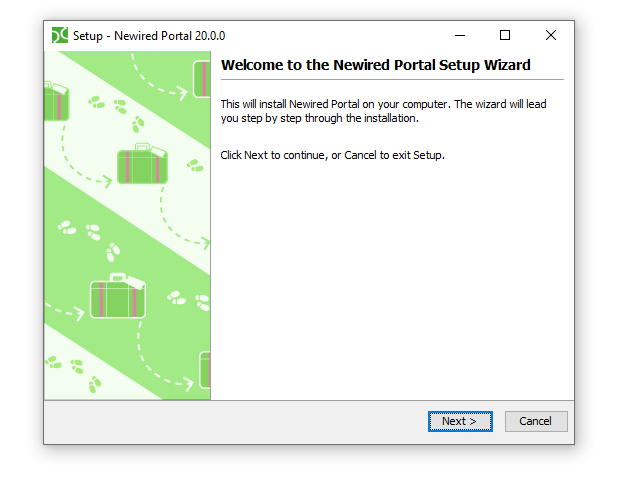The width and height of the screenshot is (629, 478).
Task: Click the Next > button
Action: (460, 421)
